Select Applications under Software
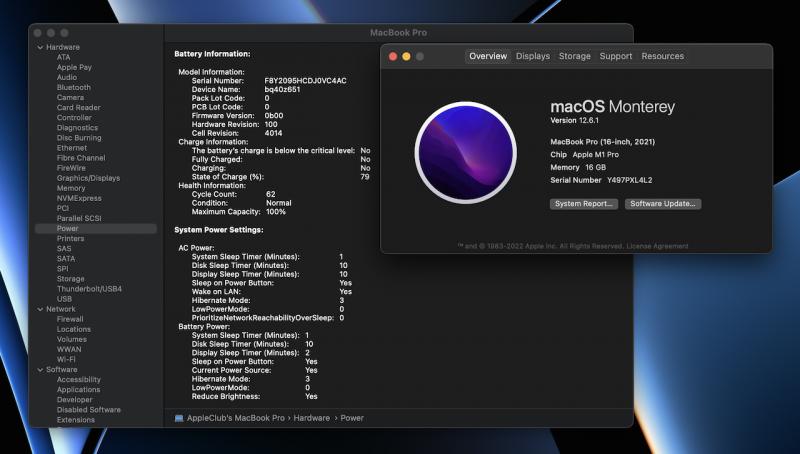Viewport: 800px width, 454px height. point(78,390)
